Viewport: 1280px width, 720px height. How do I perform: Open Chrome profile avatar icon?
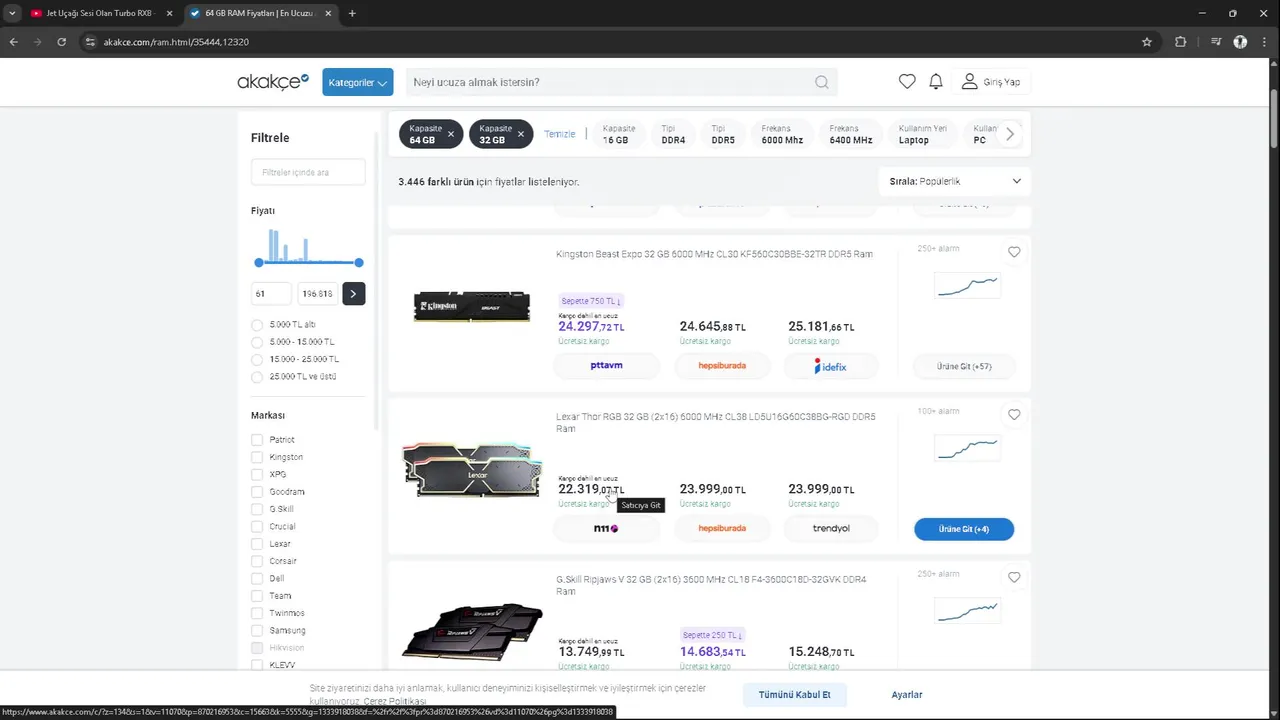(x=1240, y=42)
